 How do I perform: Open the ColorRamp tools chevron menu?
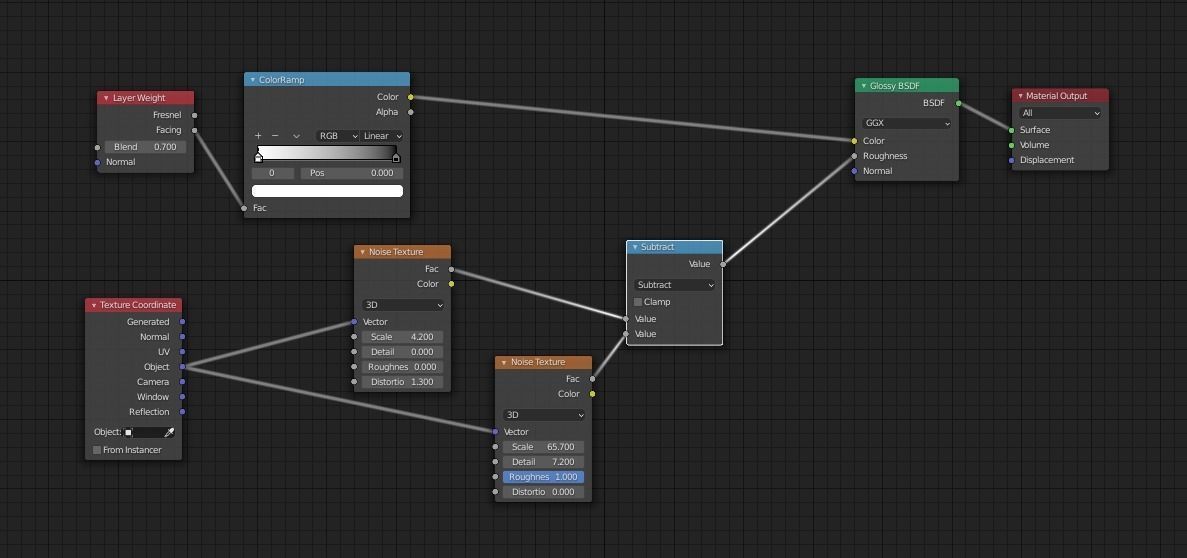[x=296, y=136]
